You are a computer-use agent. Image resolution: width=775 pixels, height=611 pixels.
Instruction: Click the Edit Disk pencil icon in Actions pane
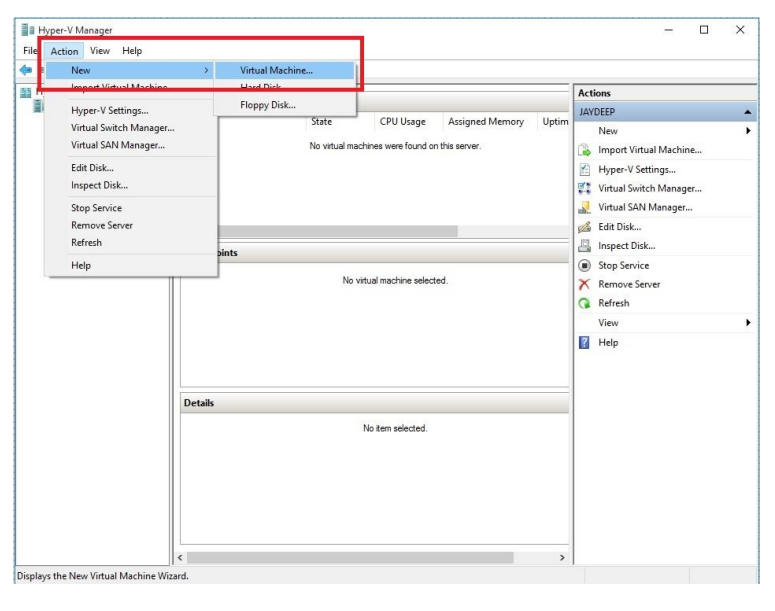[585, 227]
